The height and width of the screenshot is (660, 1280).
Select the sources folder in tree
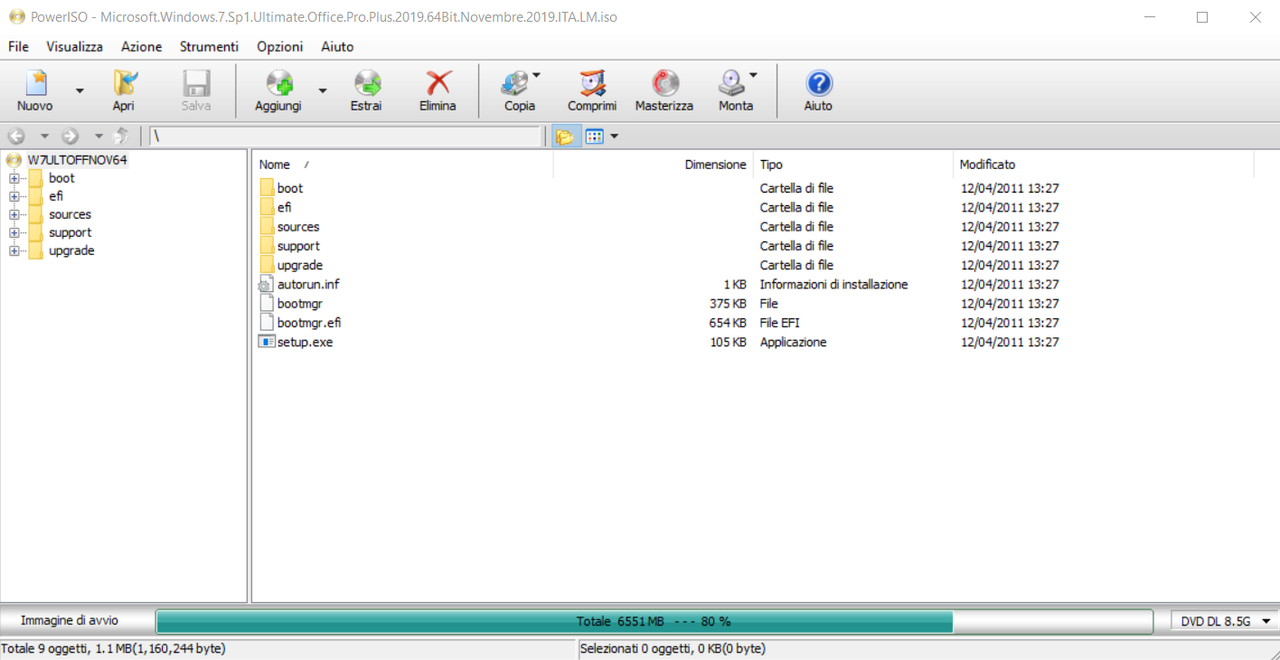point(69,214)
